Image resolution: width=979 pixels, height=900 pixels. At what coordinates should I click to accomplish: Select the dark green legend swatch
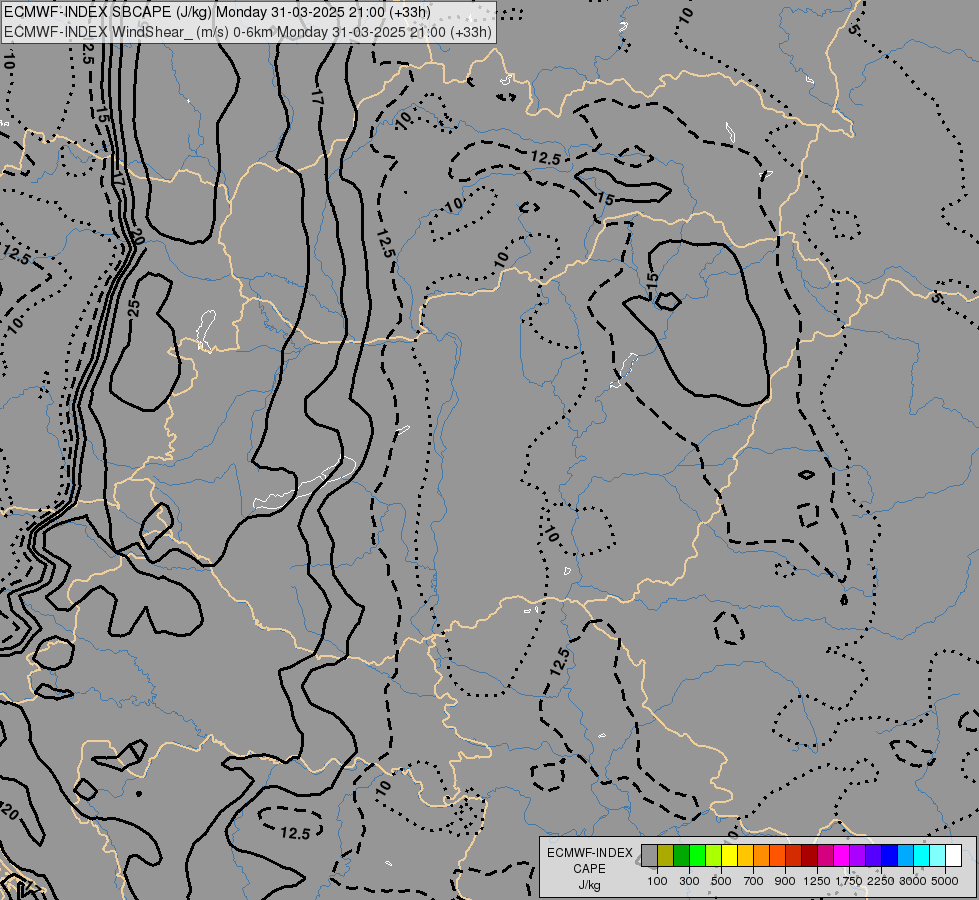pos(681,855)
